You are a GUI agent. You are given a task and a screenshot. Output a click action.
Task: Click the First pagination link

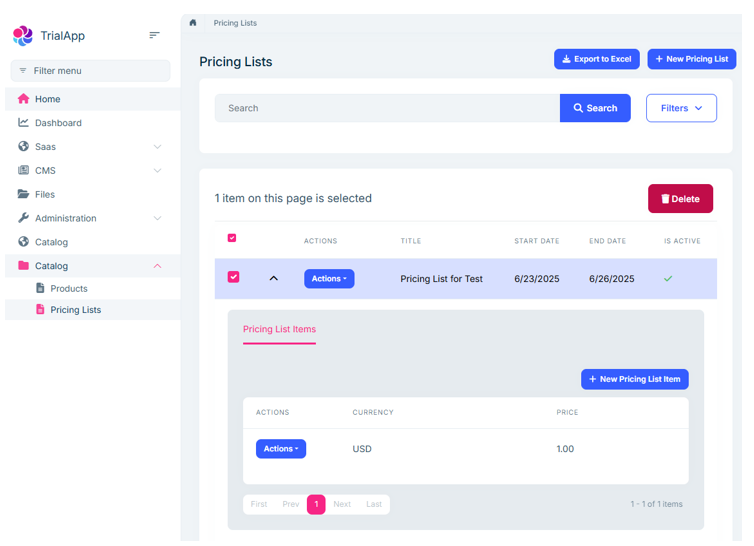(259, 504)
